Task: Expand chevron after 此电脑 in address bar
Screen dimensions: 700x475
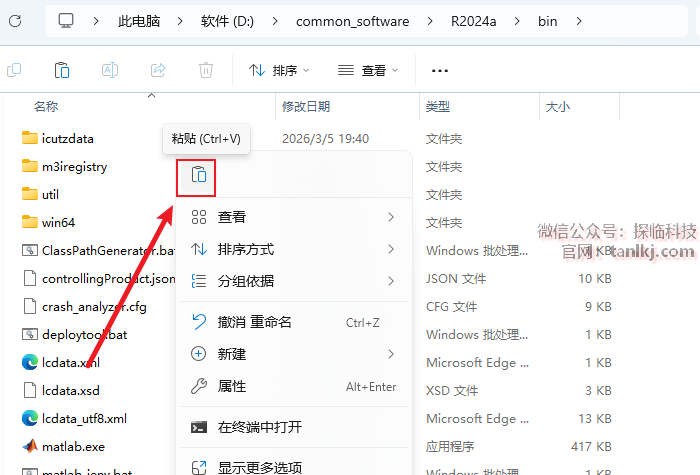Action: coord(180,21)
